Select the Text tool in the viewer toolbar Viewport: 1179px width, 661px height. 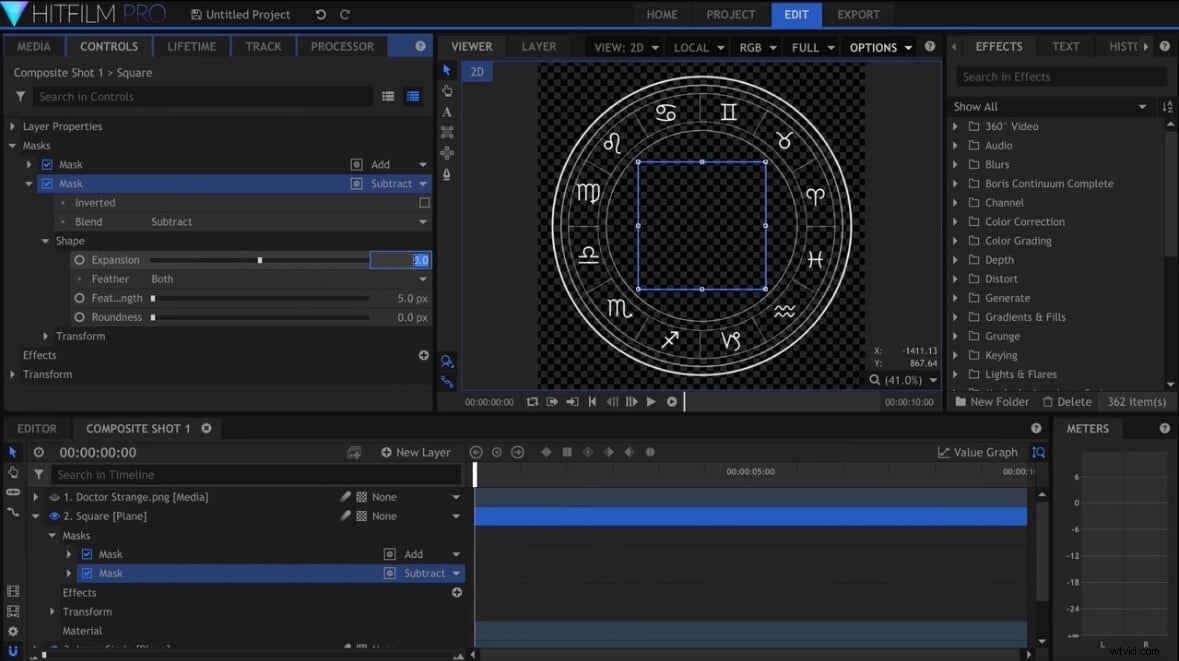click(x=447, y=112)
